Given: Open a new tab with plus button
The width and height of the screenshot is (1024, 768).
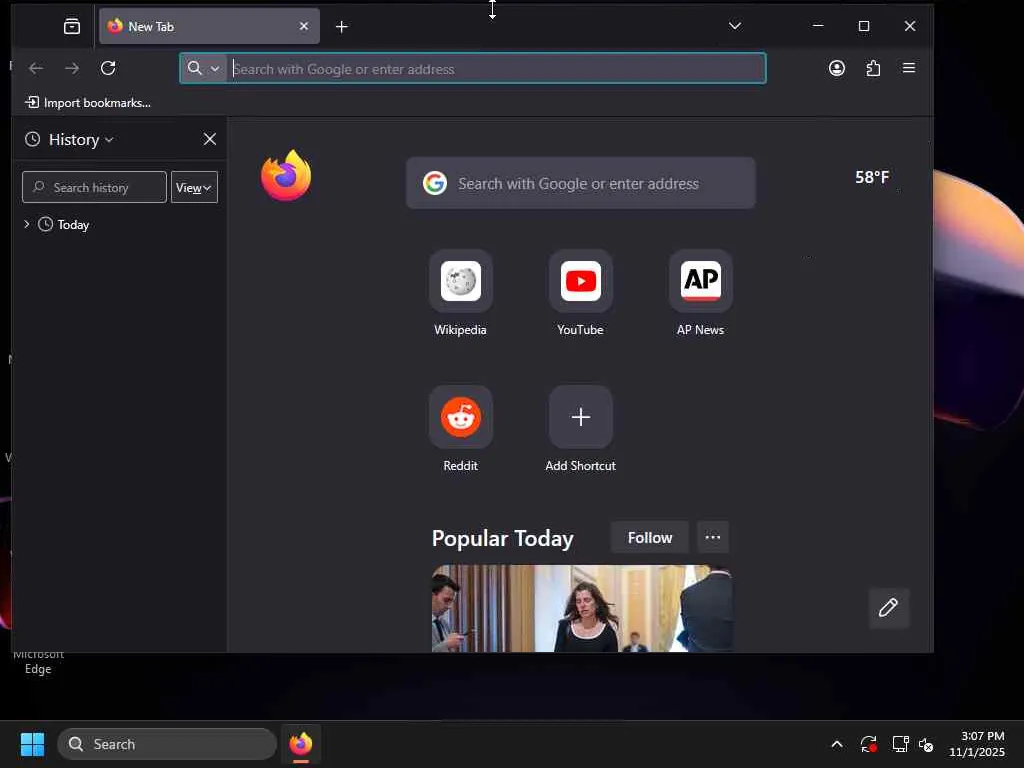Looking at the screenshot, I should pos(342,27).
